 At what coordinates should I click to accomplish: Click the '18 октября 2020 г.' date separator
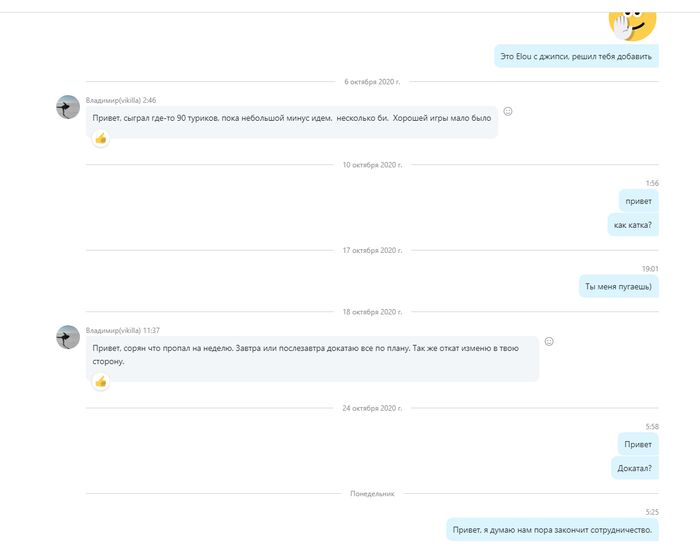(372, 312)
